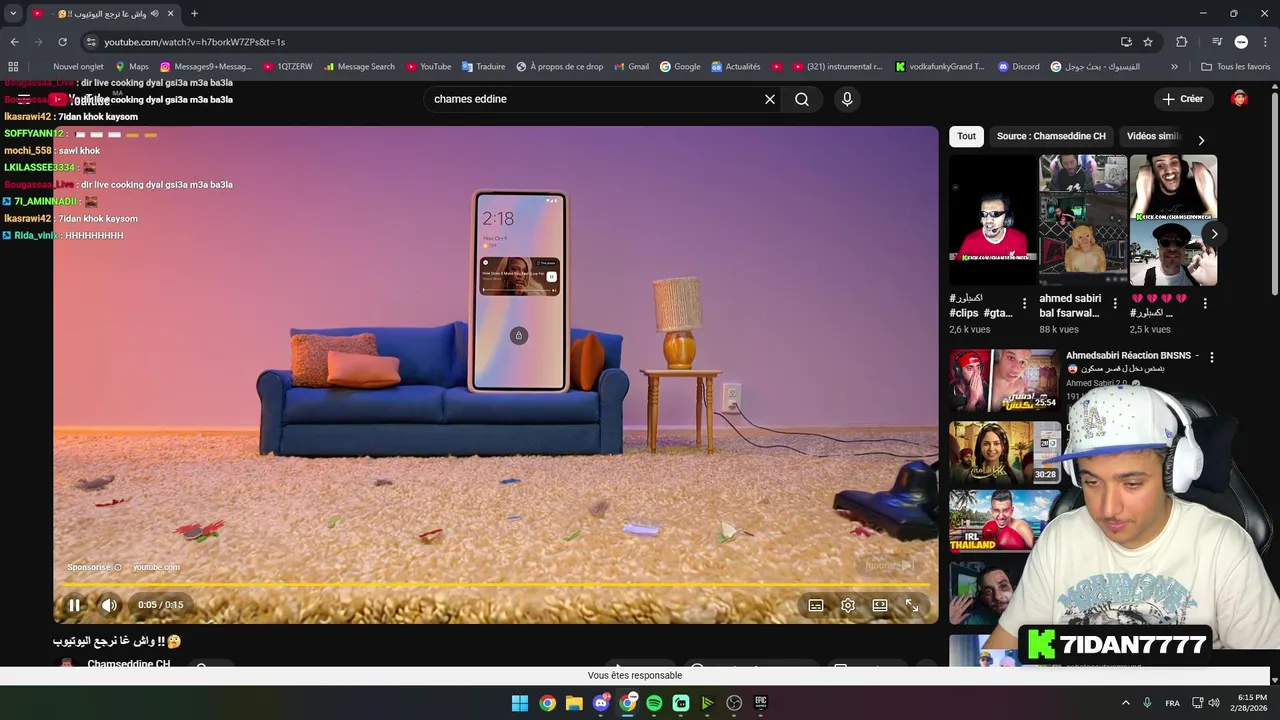Expand hidden bookmarks with chevron

(1174, 67)
